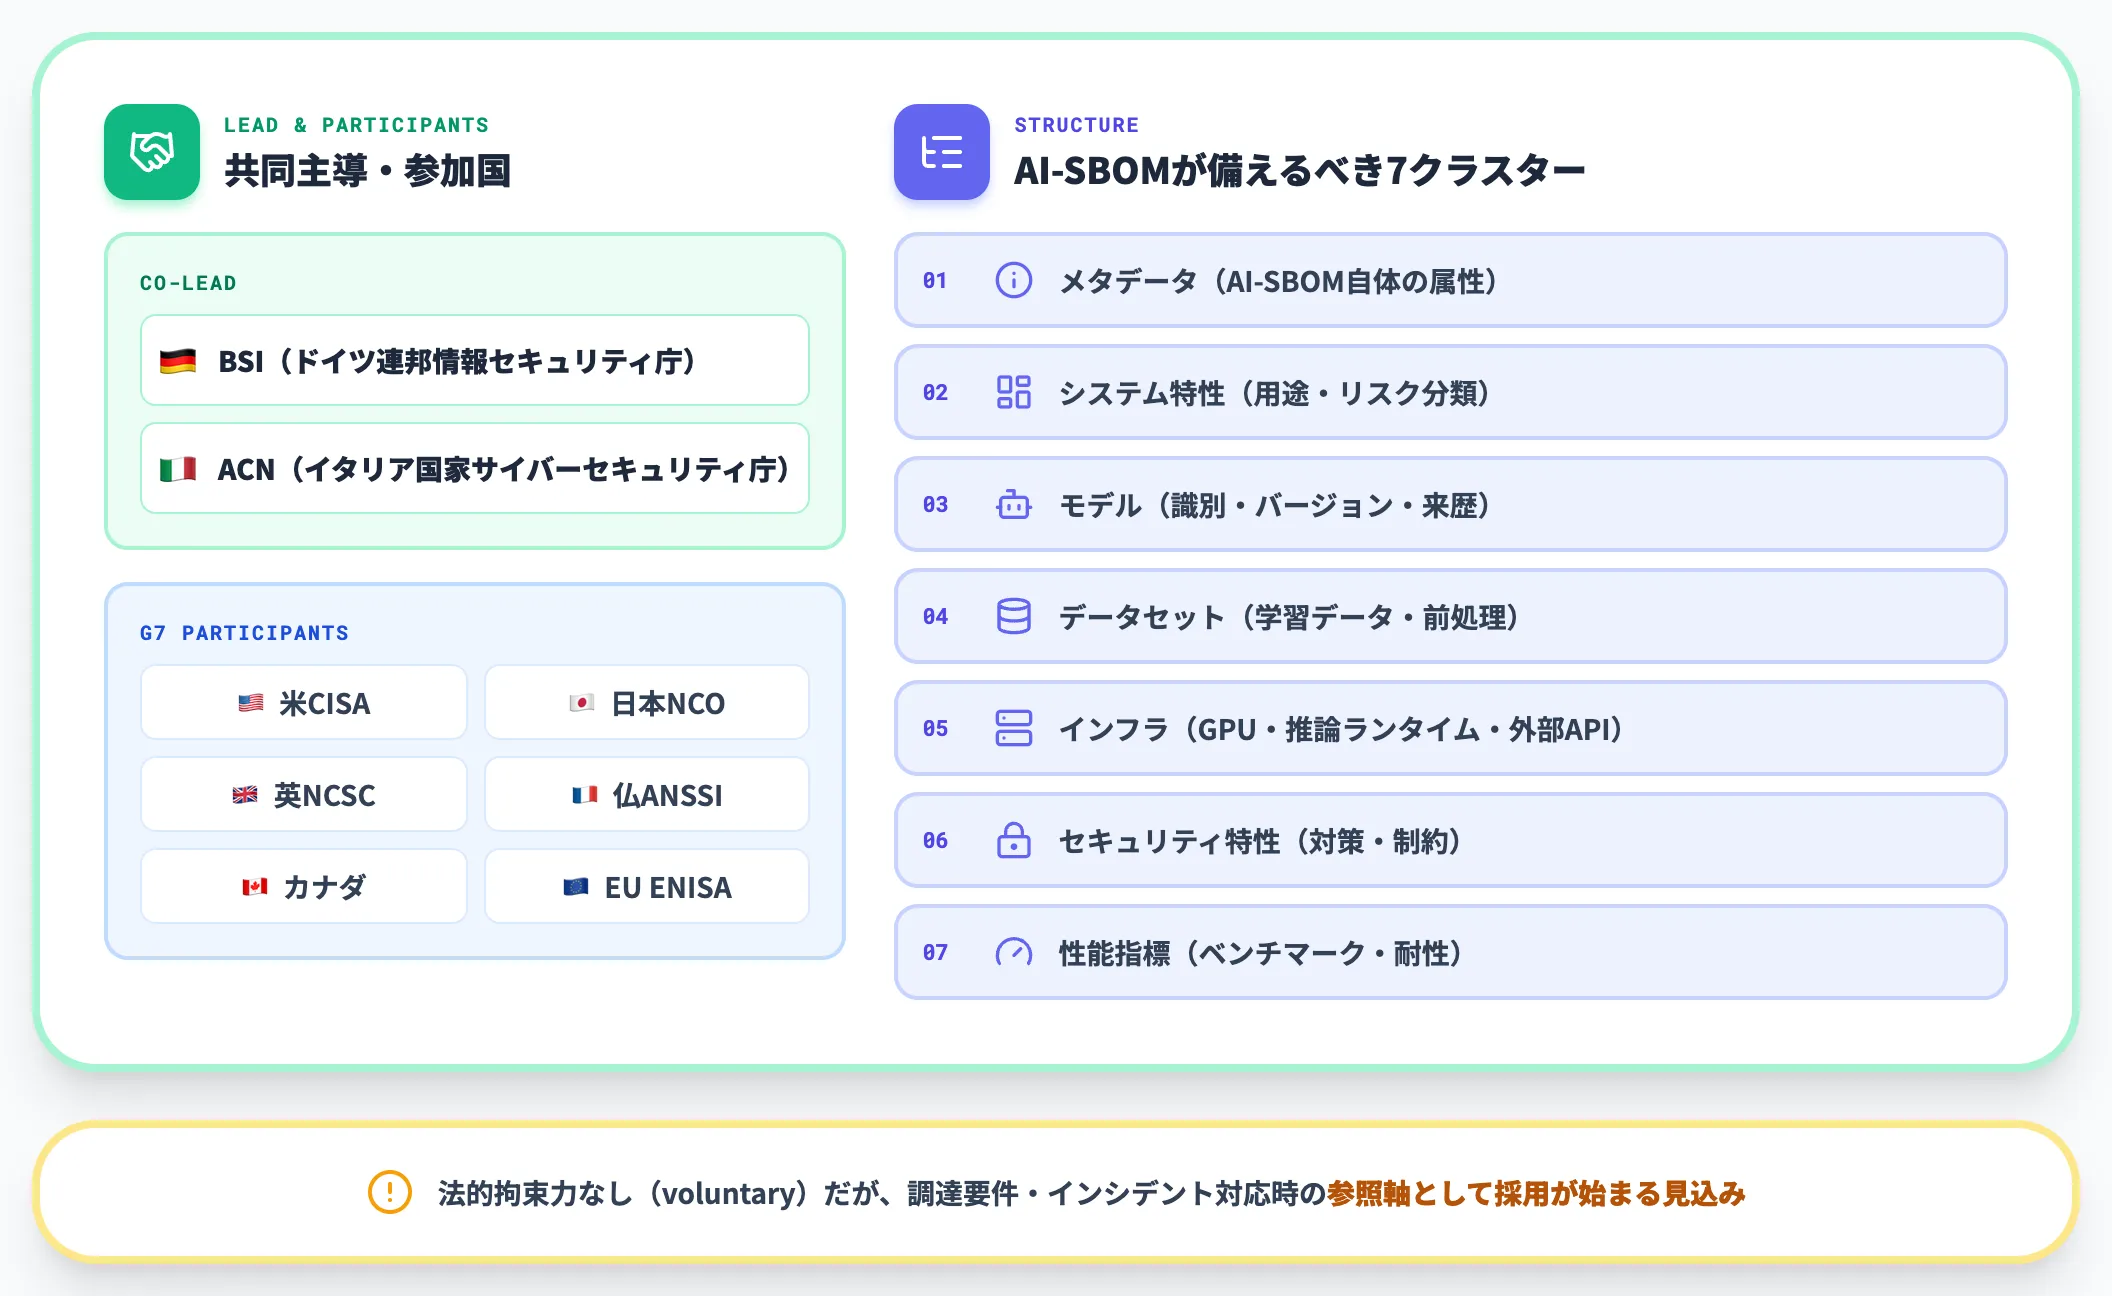Click the EU flag beside EU ENISA
Viewport: 2112px width, 1296px height.
click(x=576, y=887)
